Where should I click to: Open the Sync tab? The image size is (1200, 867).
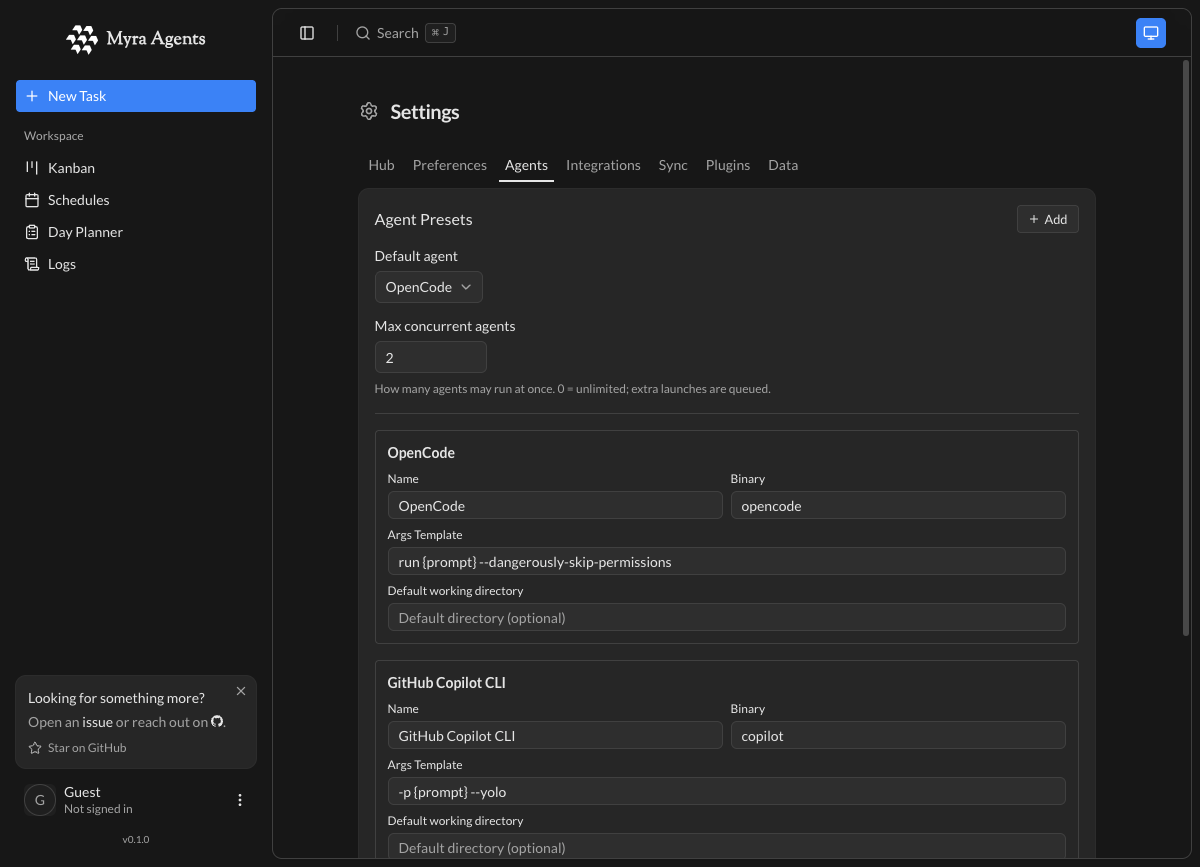pyautogui.click(x=673, y=165)
